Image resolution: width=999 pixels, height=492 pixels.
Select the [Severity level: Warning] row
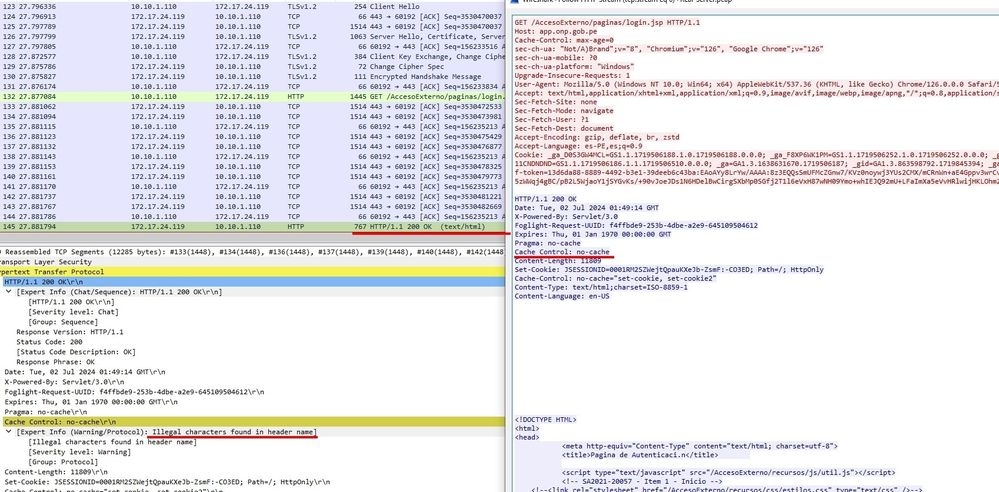point(80,452)
